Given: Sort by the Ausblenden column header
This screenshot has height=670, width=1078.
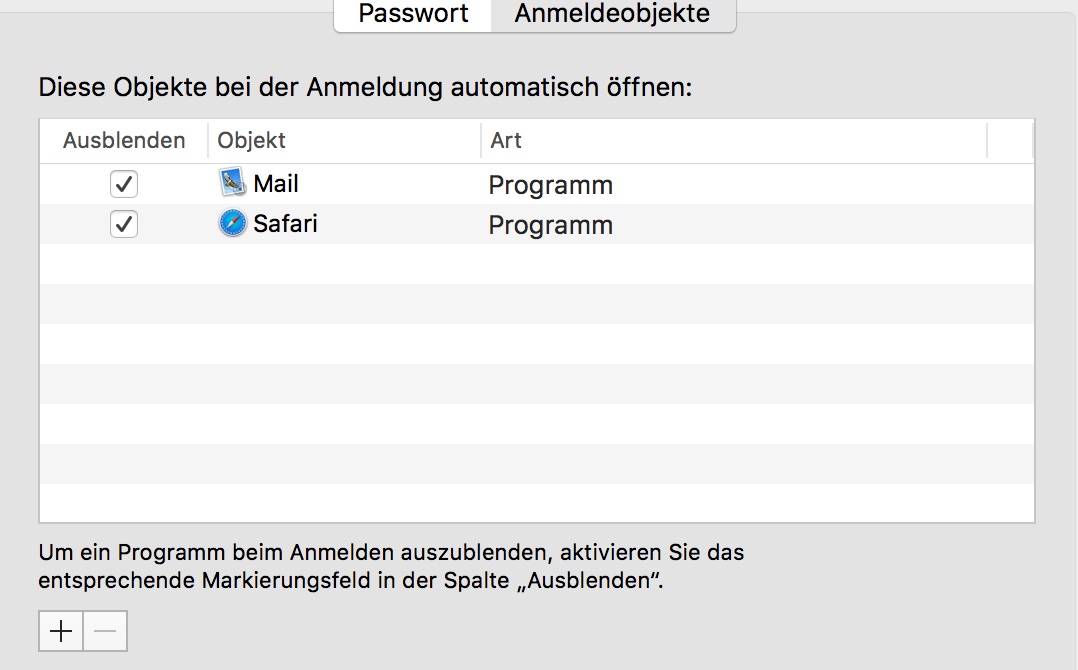Looking at the screenshot, I should pyautogui.click(x=124, y=141).
